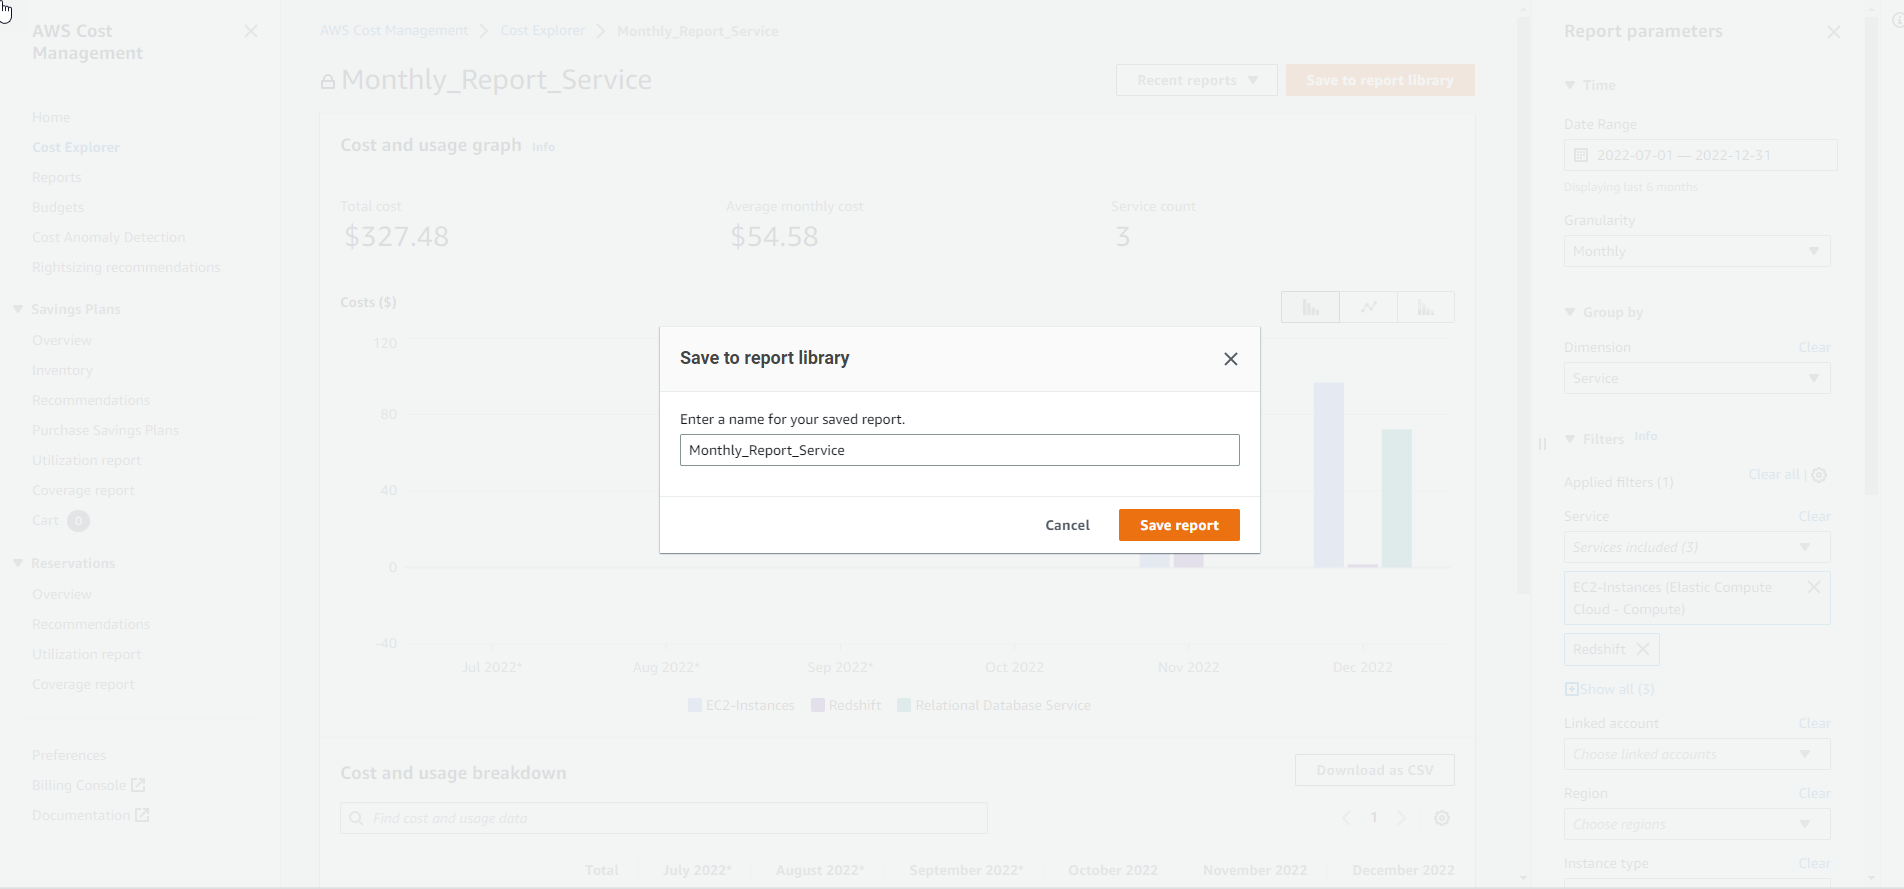Collapse Reservations navigation section
The height and width of the screenshot is (889, 1904).
(18, 563)
